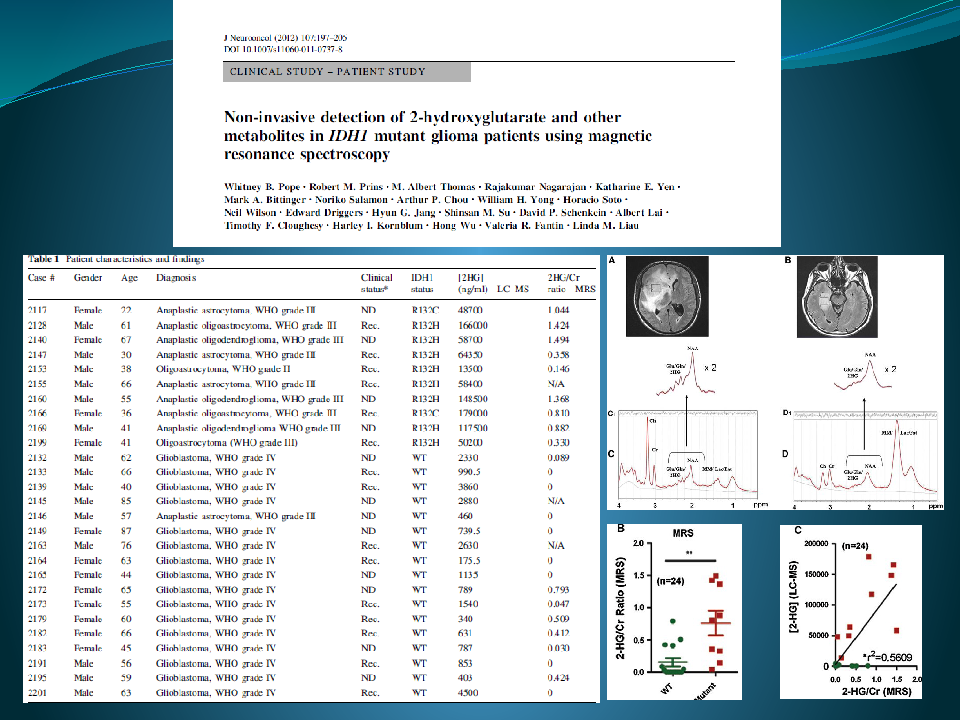Click the DOI text under the journal citation
The width and height of the screenshot is (960, 720).
click(x=282, y=46)
